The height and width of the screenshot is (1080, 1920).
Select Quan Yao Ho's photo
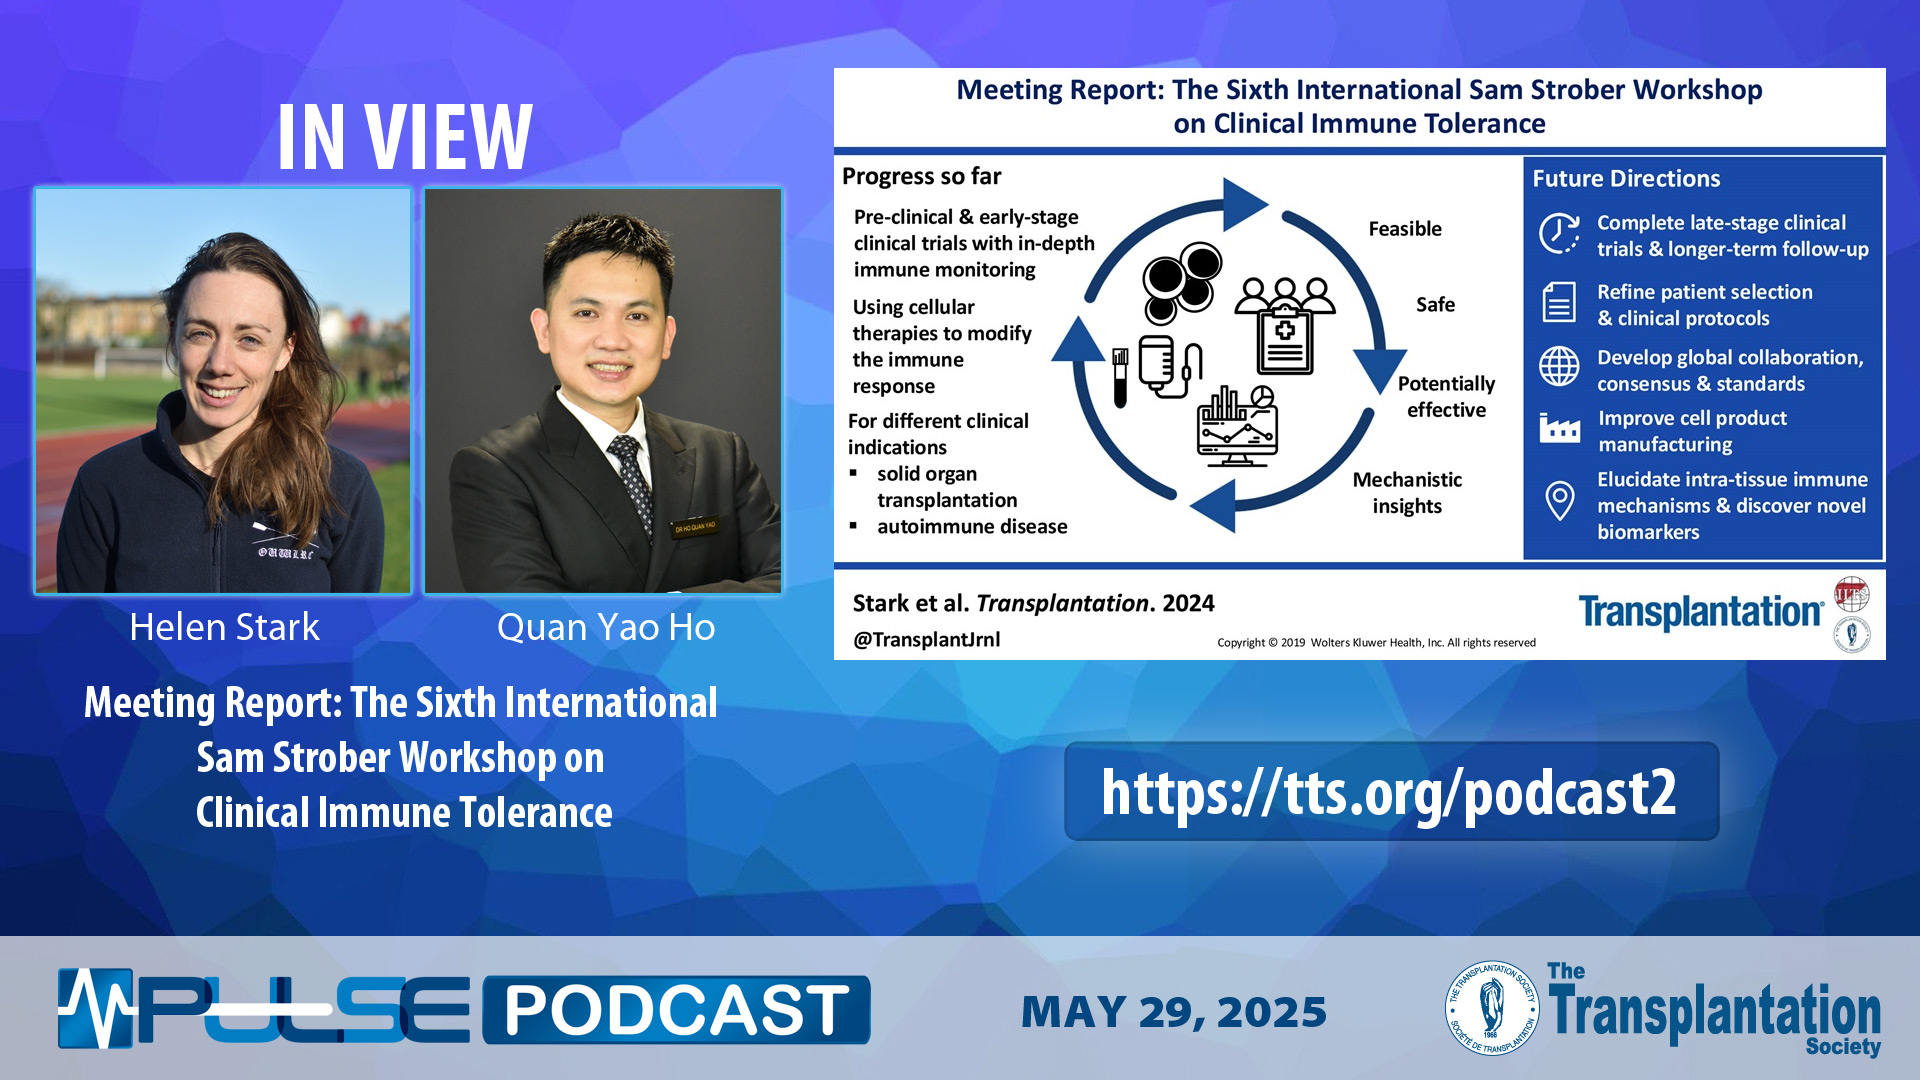603,391
